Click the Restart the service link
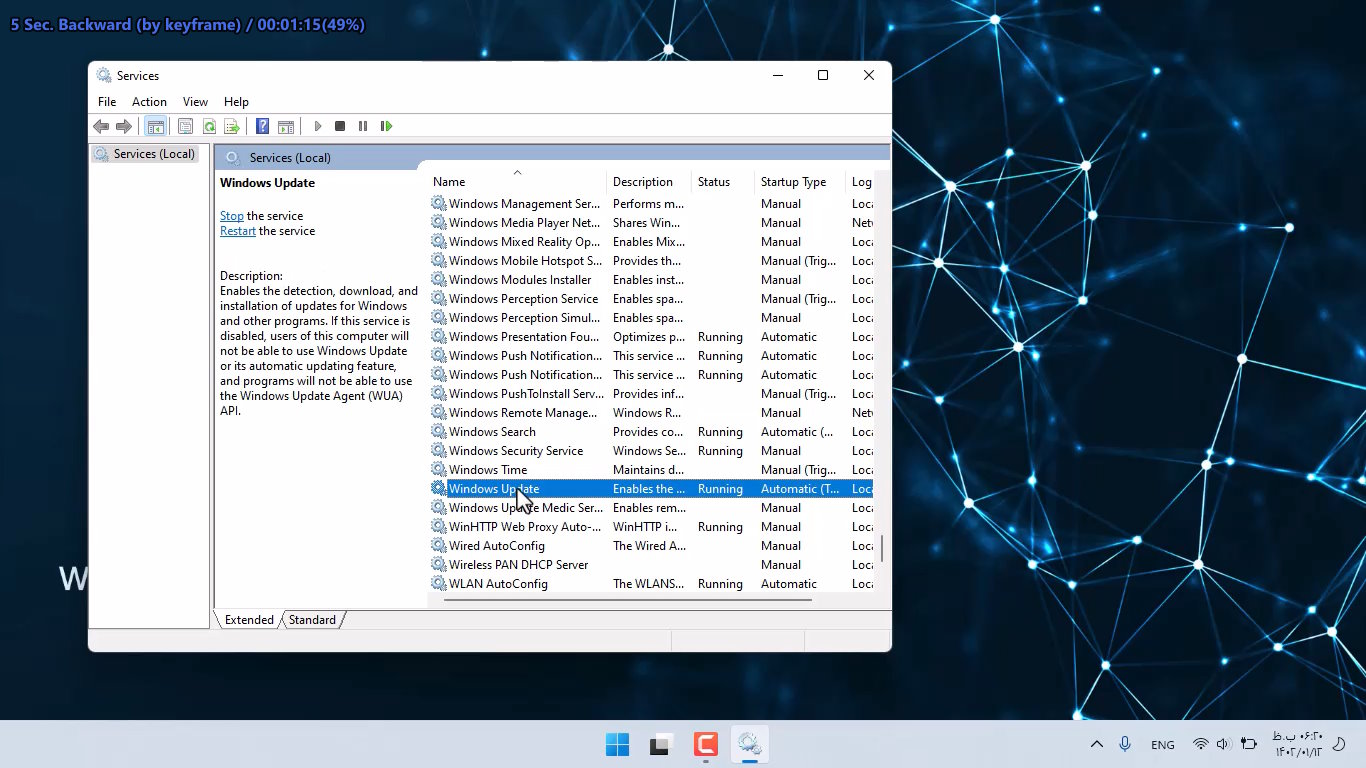This screenshot has width=1366, height=768. [x=238, y=231]
